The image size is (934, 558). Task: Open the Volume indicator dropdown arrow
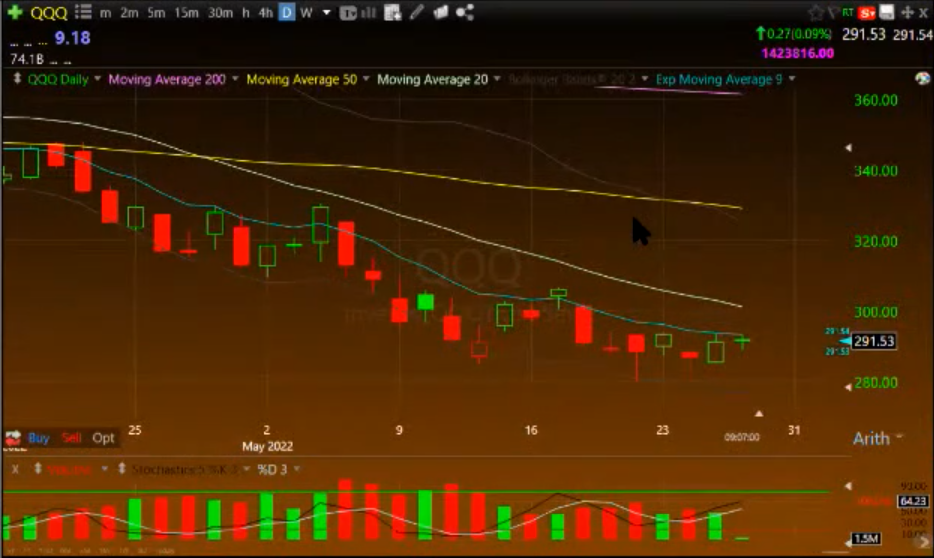click(104, 469)
